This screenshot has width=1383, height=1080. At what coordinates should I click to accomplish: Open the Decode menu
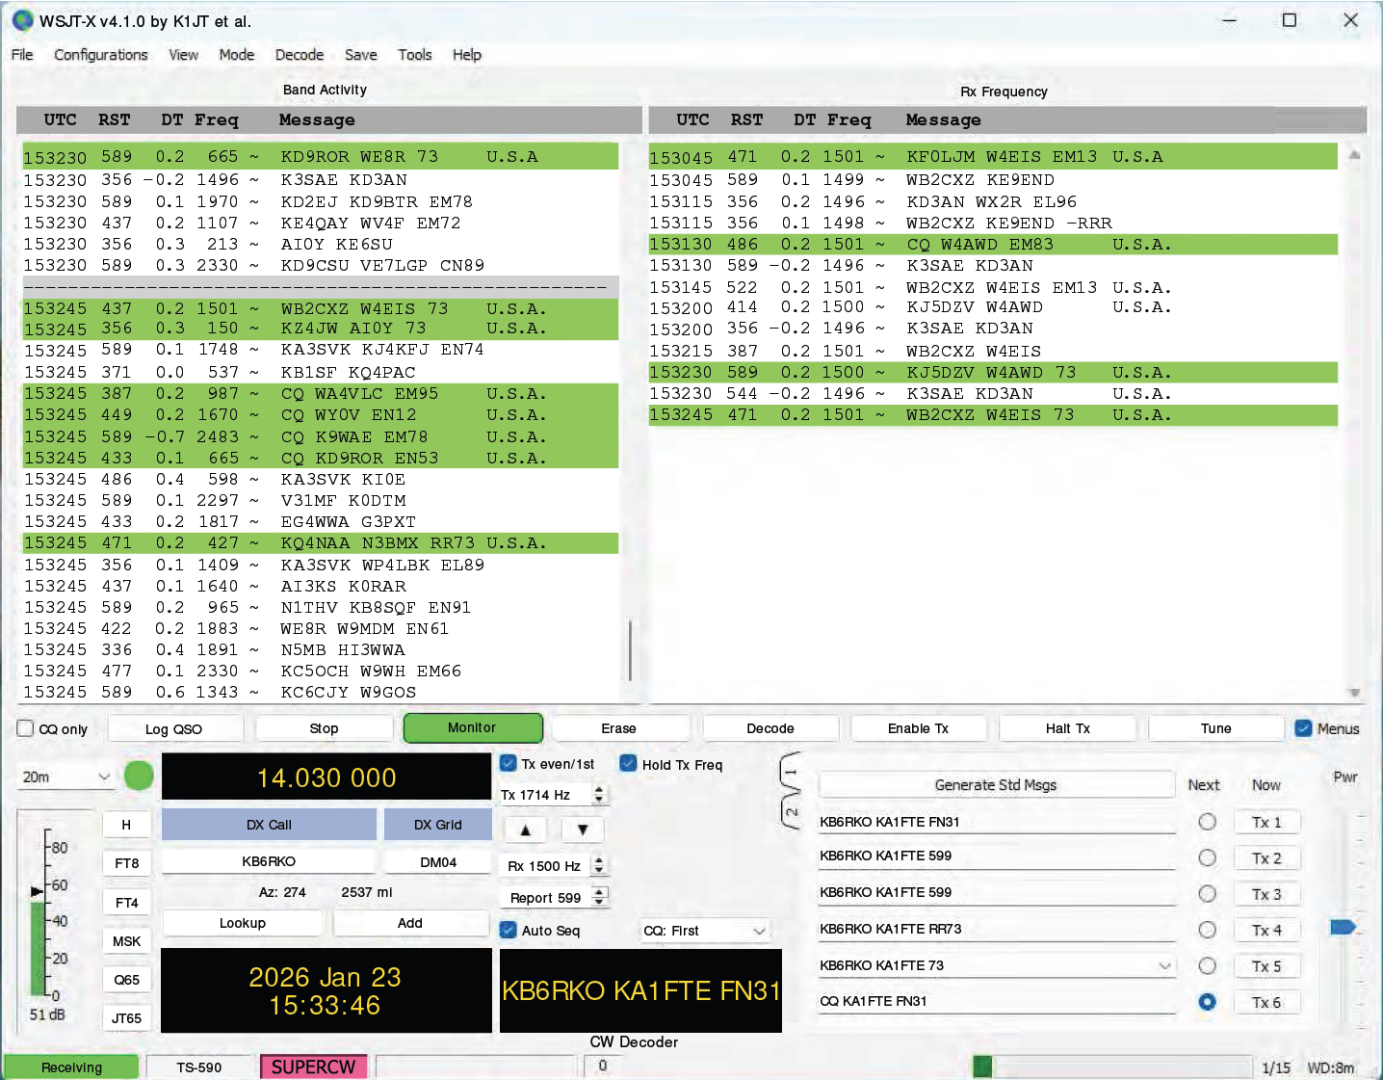tap(299, 55)
